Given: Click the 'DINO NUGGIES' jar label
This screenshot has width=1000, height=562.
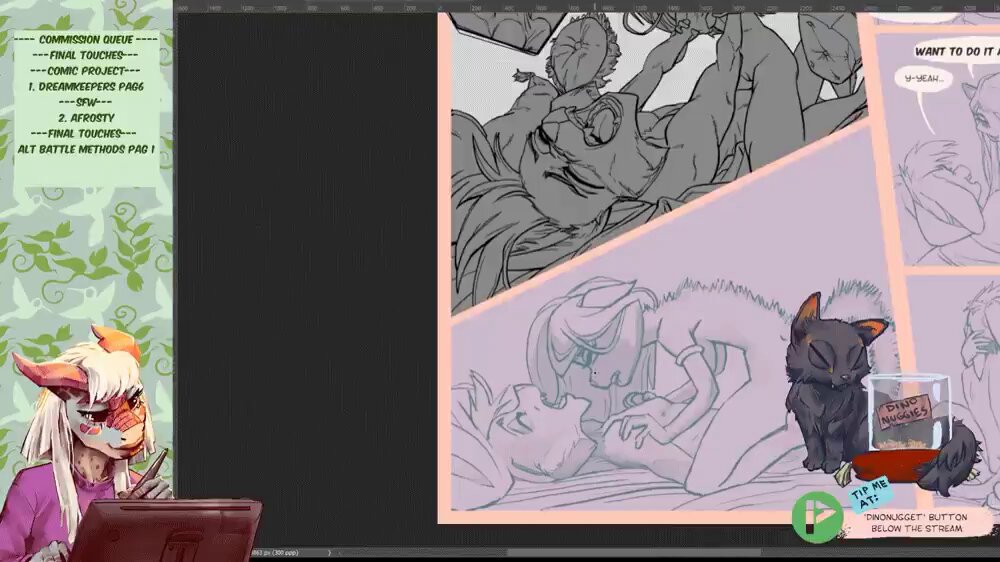Looking at the screenshot, I should [x=904, y=410].
